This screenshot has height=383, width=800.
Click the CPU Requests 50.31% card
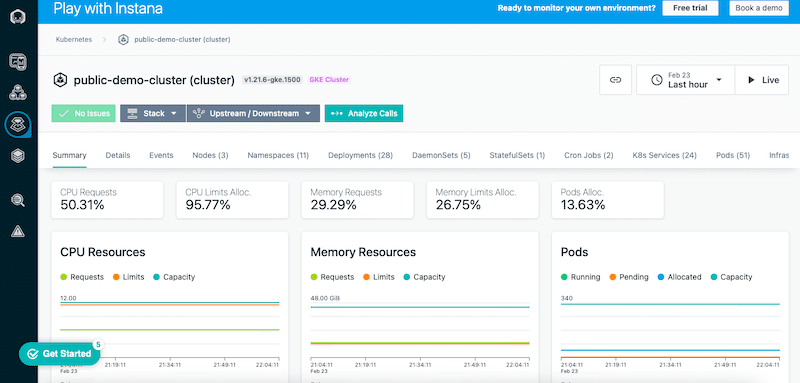(x=107, y=199)
